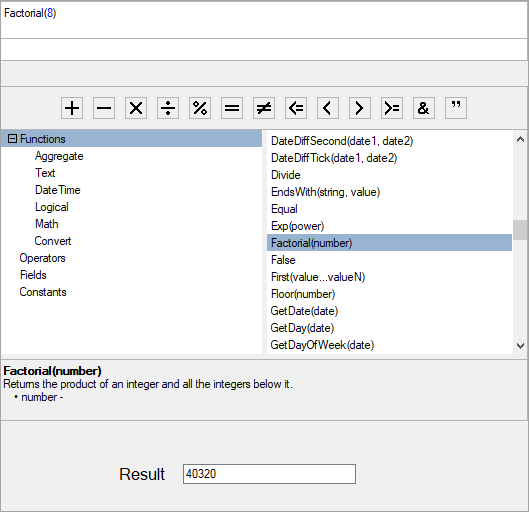Click the Result value field
This screenshot has width=529, height=512.
[x=269, y=474]
